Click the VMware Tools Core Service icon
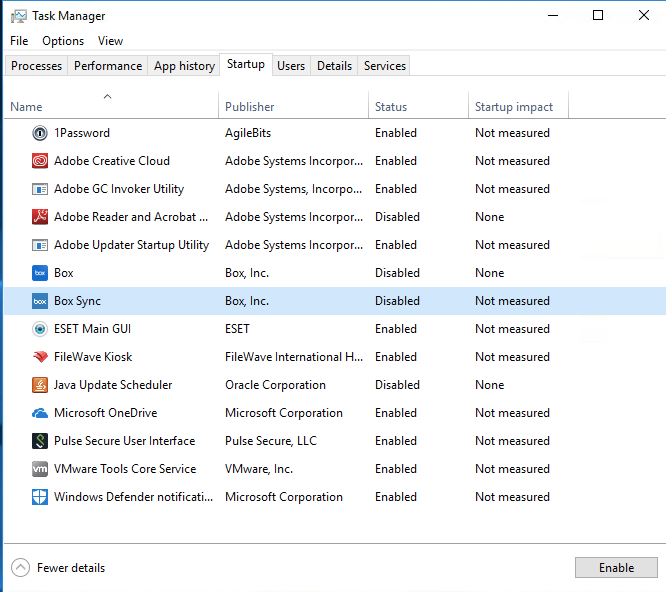Screen dimensions: 666x592 (x=40, y=469)
